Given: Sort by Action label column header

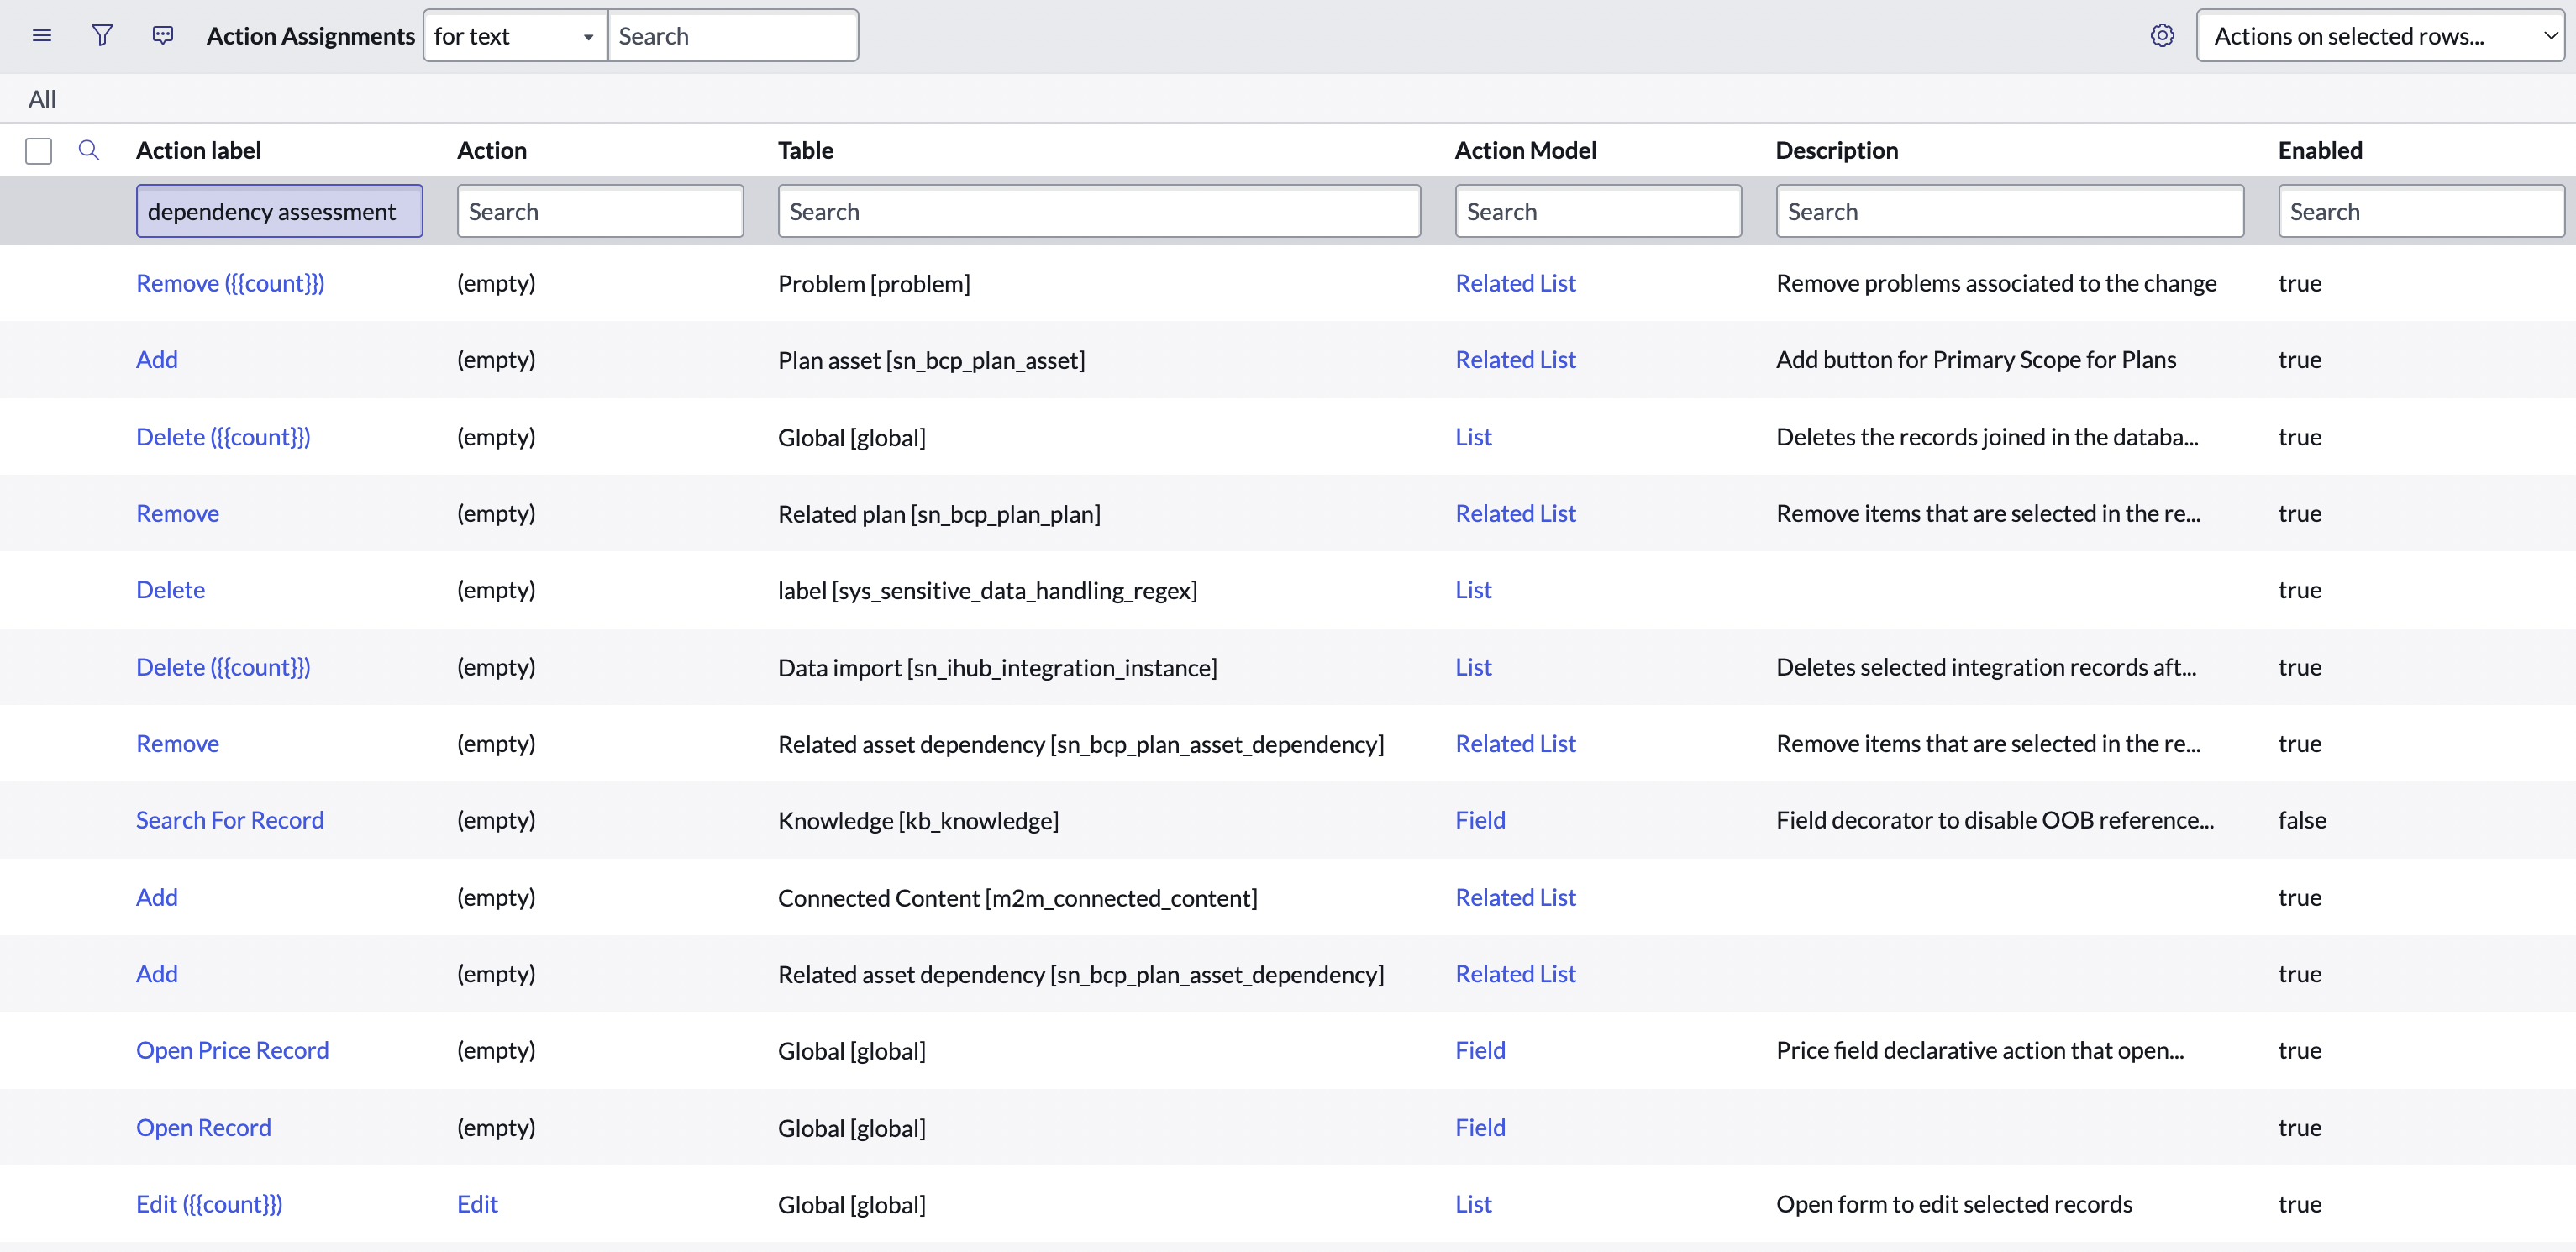Looking at the screenshot, I should [198, 150].
